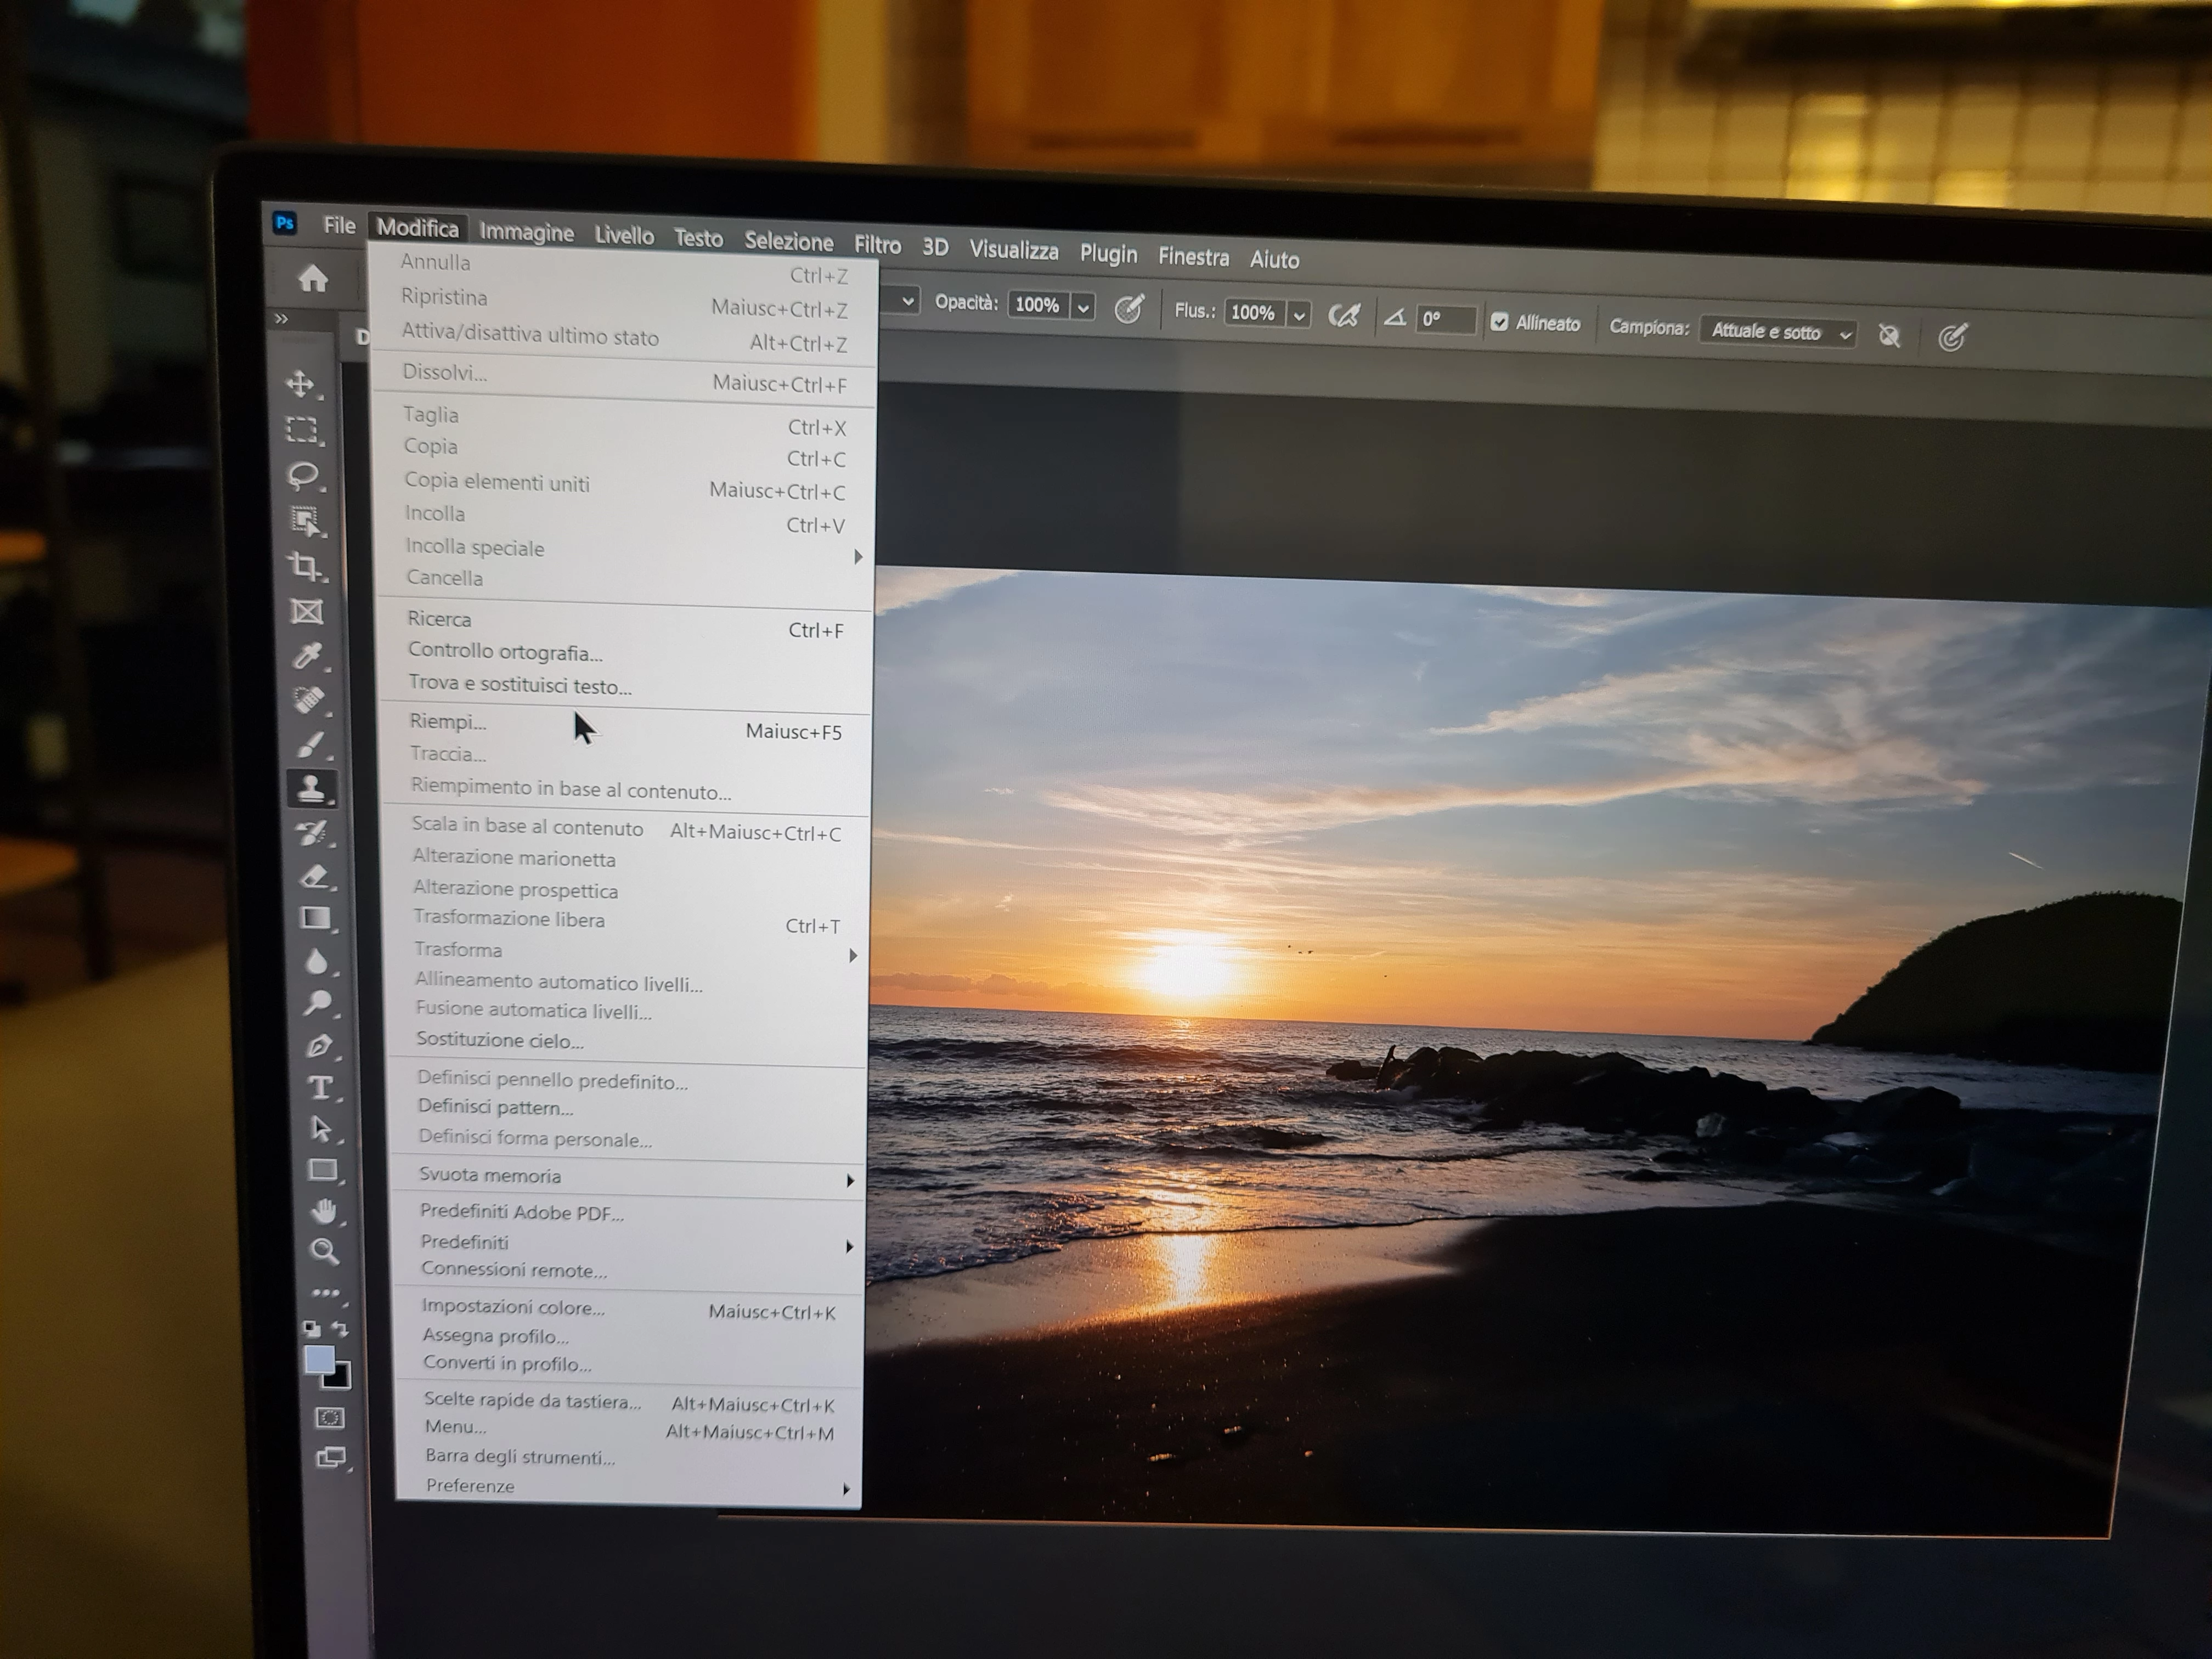Screen dimensions: 2212x1659
Task: Open the Immagine menu
Action: (526, 232)
